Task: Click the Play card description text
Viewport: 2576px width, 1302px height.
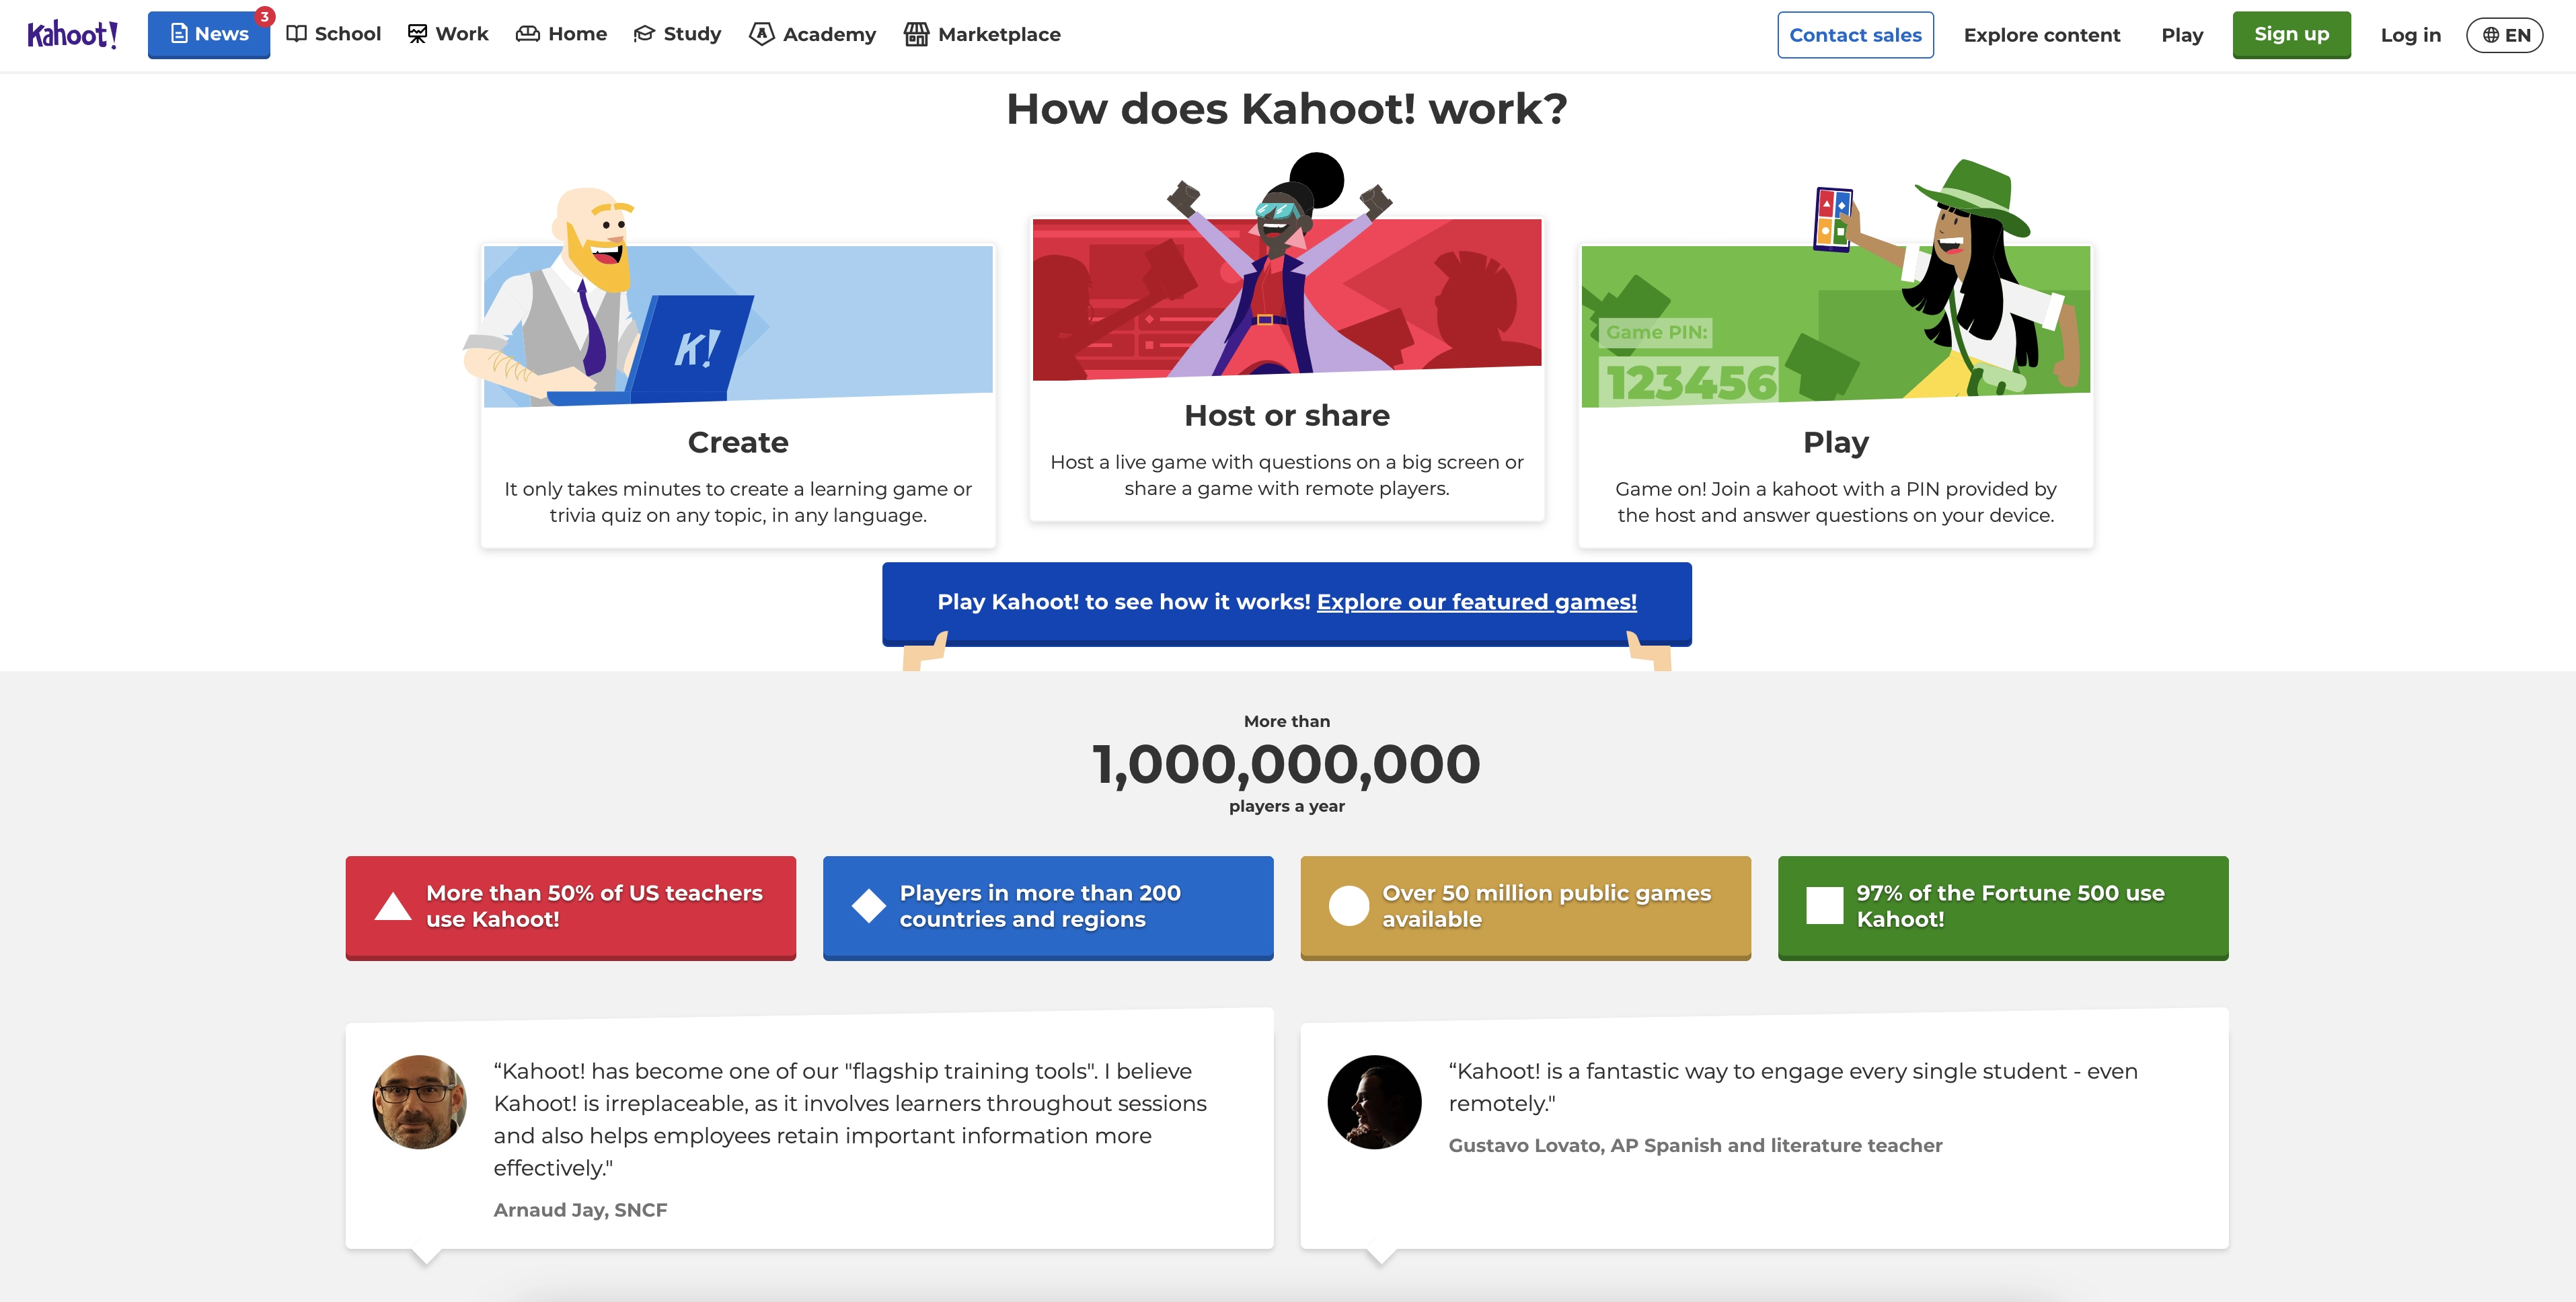Action: [1836, 502]
